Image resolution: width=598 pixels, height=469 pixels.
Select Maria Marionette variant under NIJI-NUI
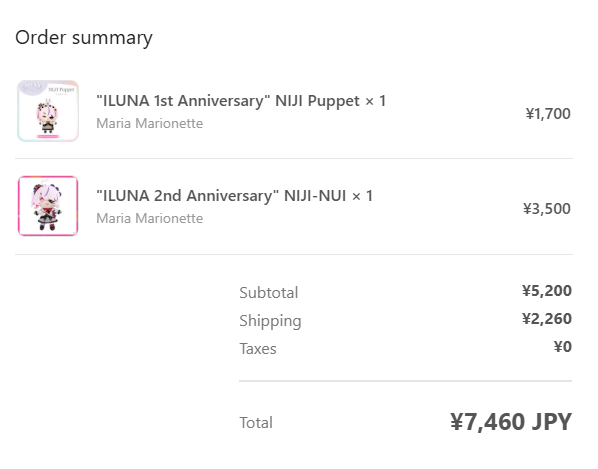150,218
